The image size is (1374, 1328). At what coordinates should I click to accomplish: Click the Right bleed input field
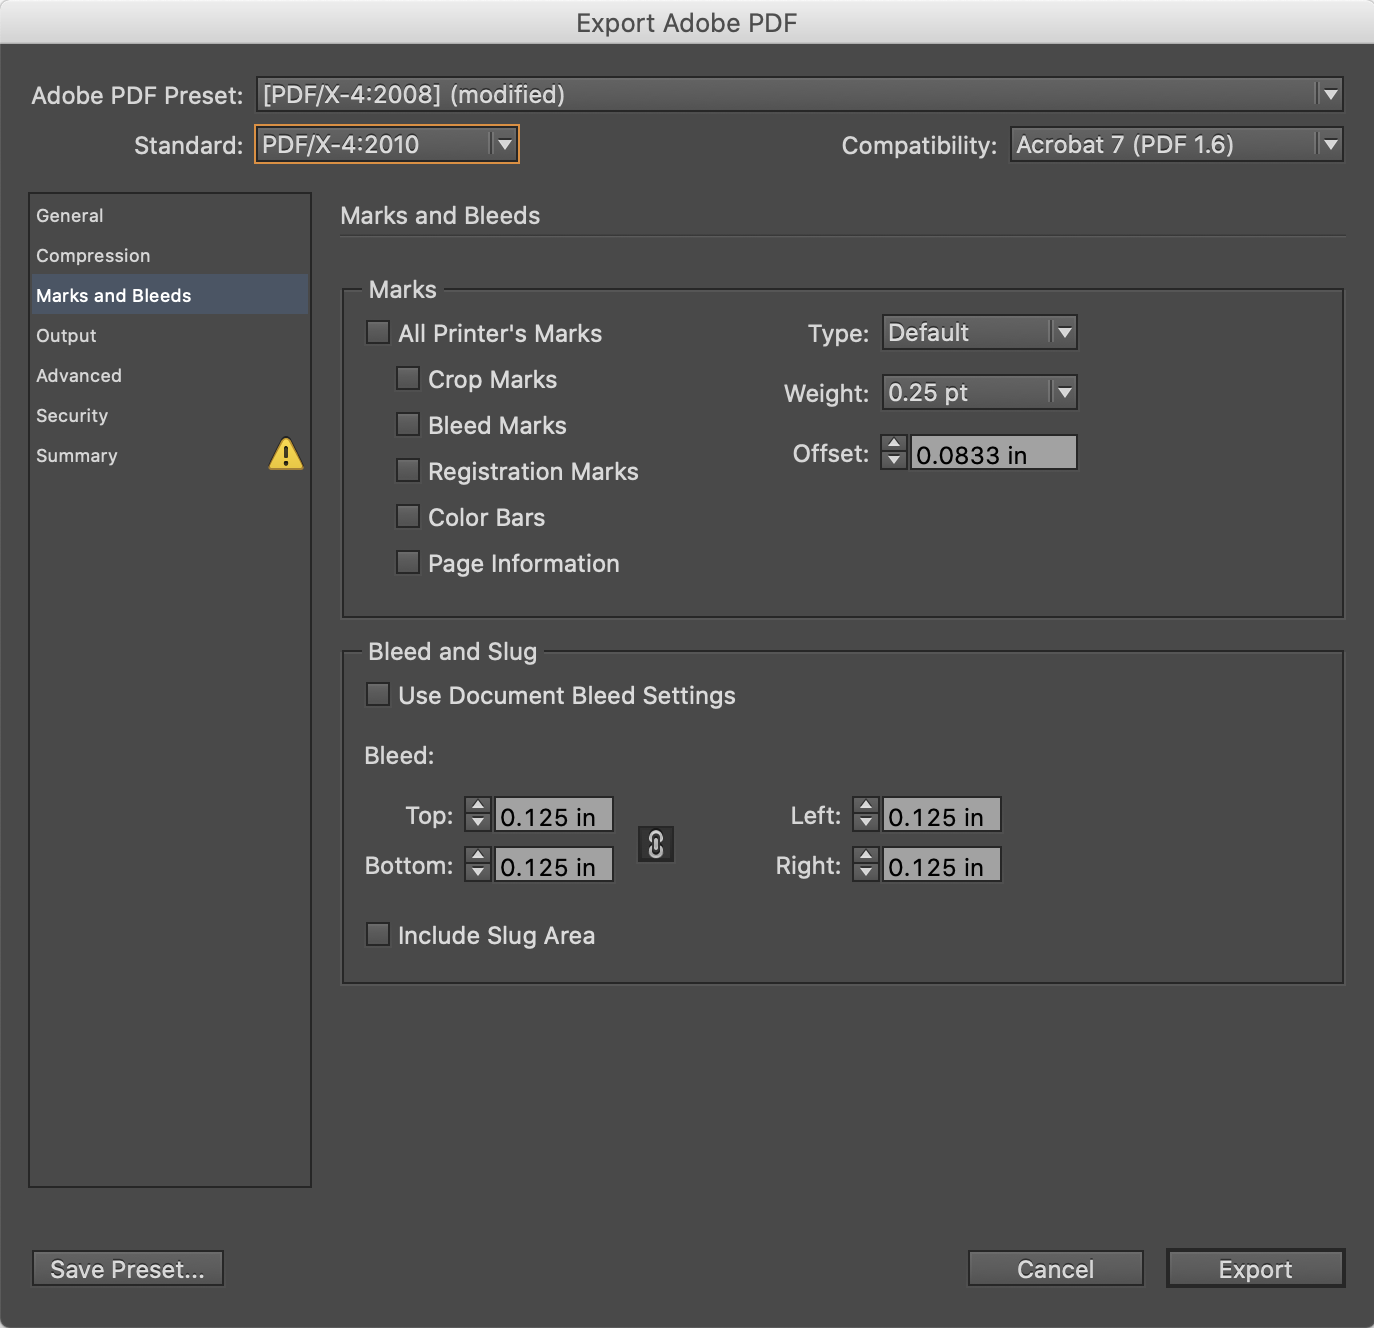(942, 865)
